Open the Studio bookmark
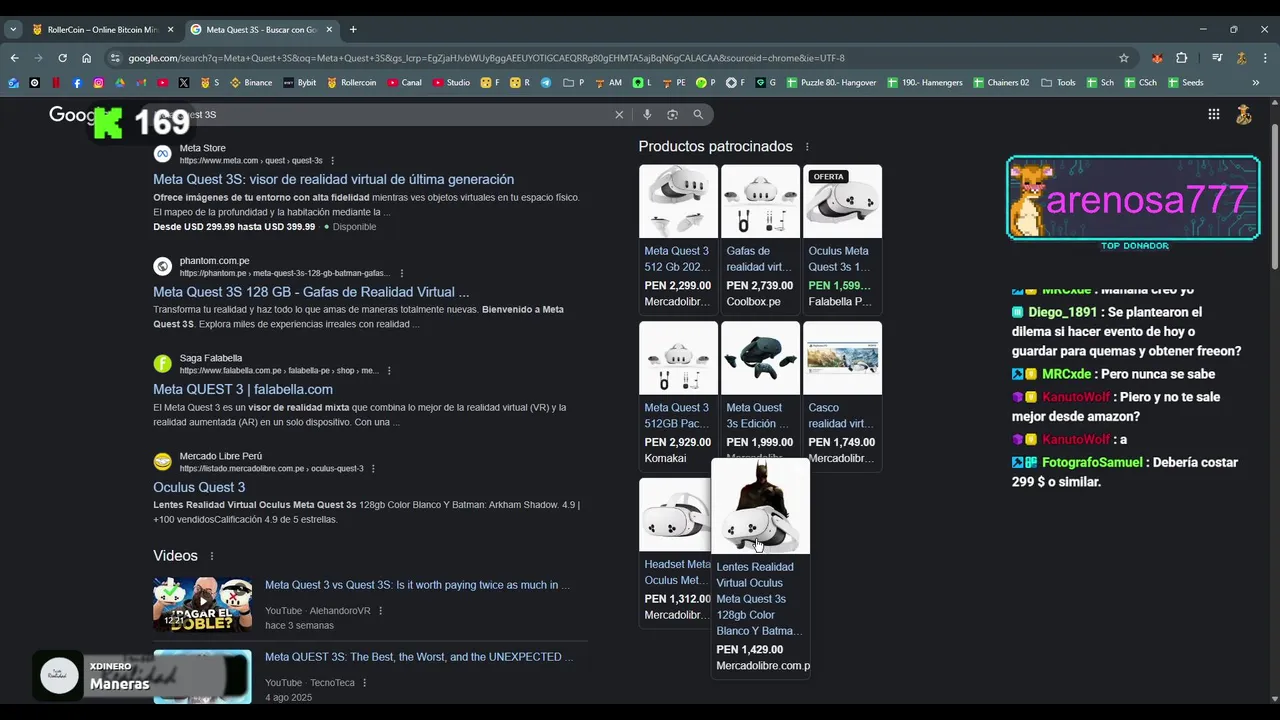Screen dimensions: 1280x720 click(451, 83)
